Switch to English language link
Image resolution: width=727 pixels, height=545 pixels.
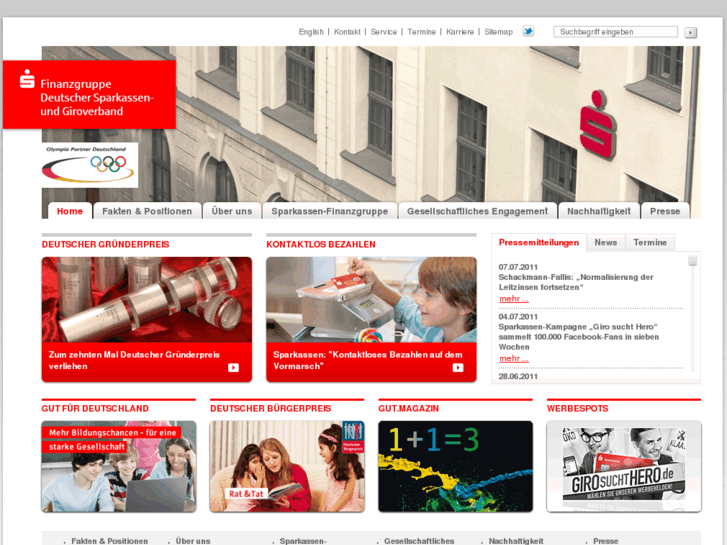click(311, 32)
